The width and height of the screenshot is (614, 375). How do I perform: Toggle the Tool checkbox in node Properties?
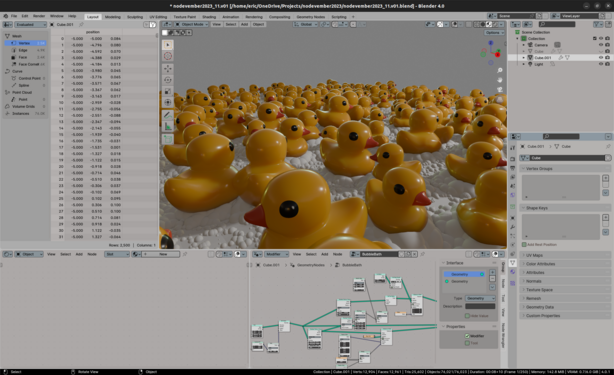467,343
